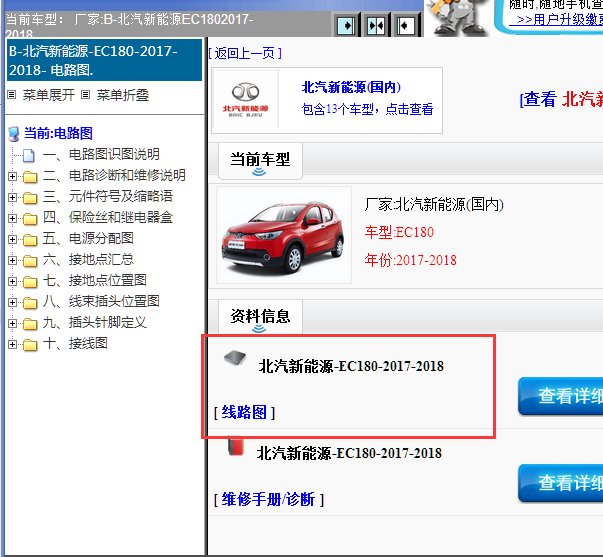Click the 厂家:北汽新能源(国内) text
The image size is (603, 557).
(x=434, y=204)
